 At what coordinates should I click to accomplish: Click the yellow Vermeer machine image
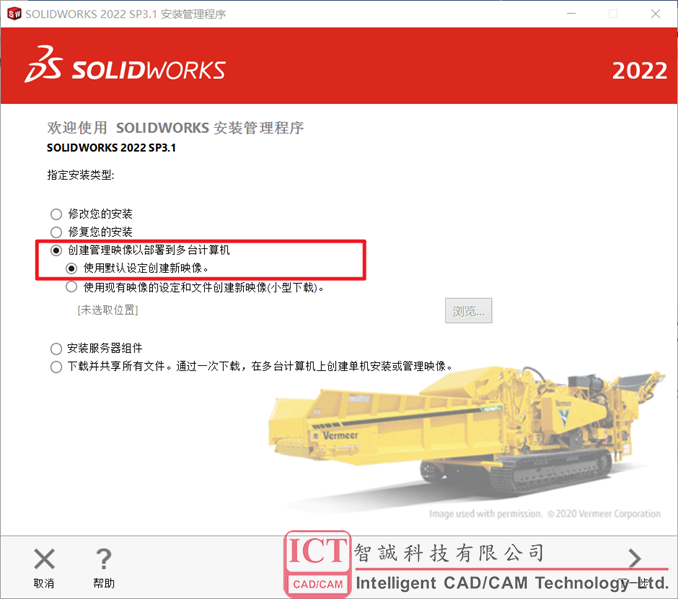[465, 437]
